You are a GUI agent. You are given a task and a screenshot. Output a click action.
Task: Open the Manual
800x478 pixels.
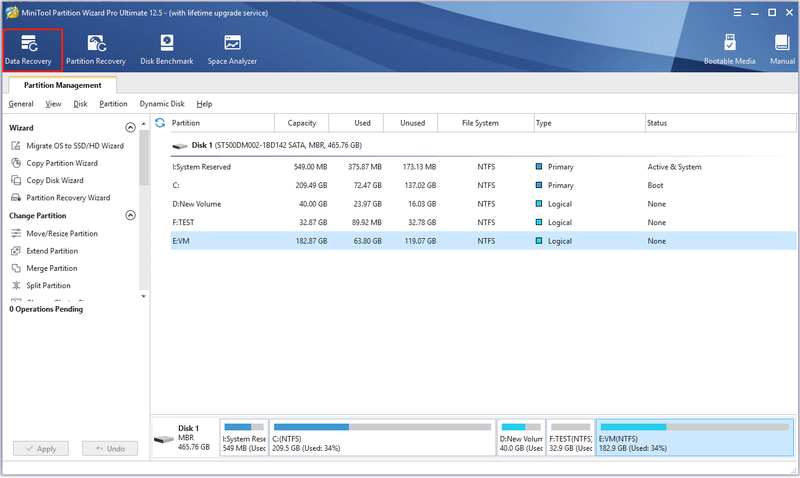pyautogui.click(x=782, y=49)
